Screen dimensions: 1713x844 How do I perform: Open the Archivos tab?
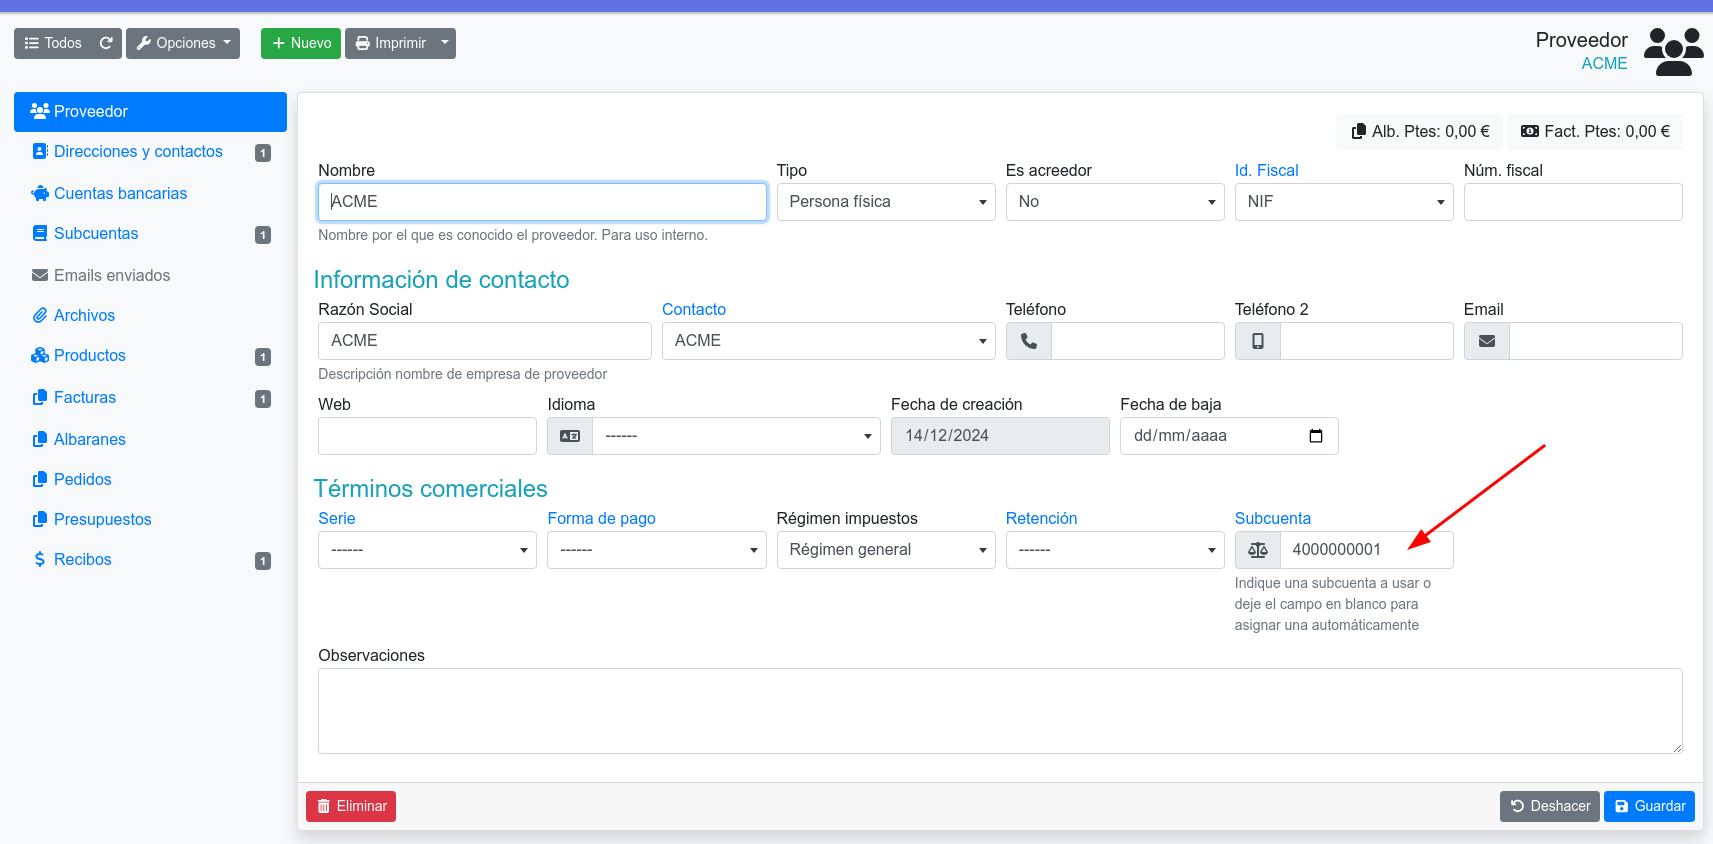(x=150, y=315)
